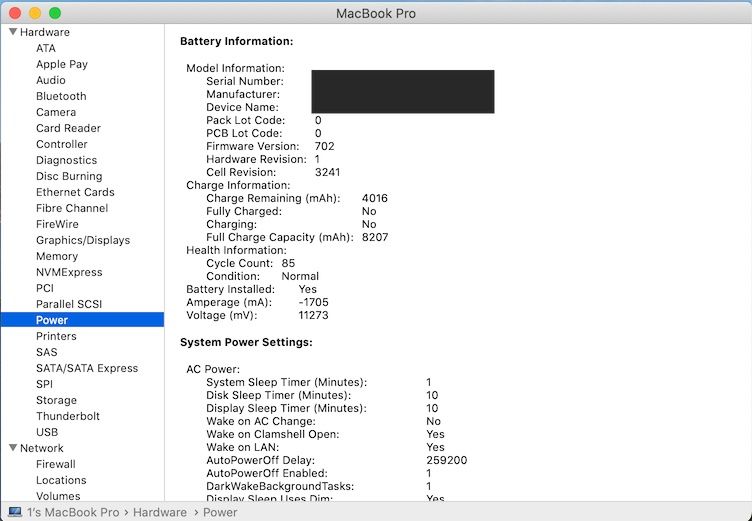The image size is (752, 521).
Task: Select ATA in the sidebar
Action: click(x=46, y=48)
